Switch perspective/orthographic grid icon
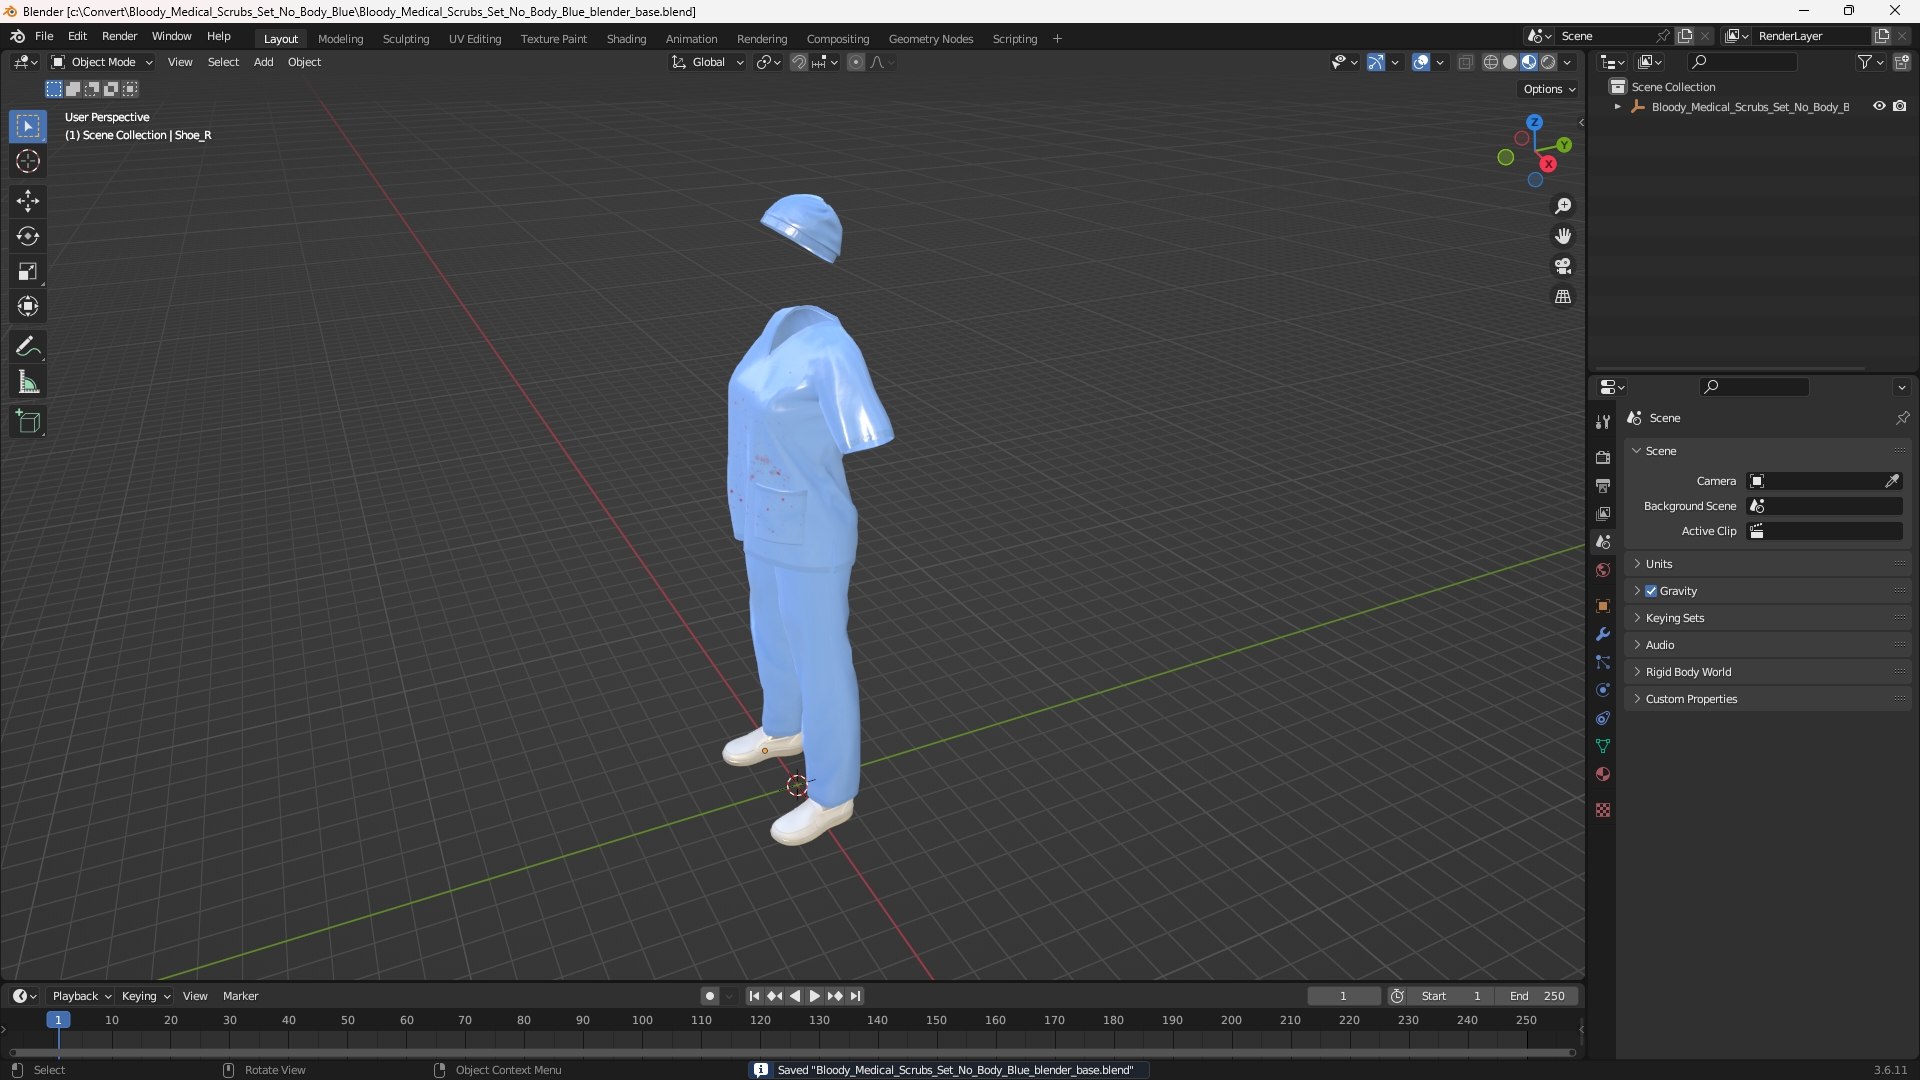Image resolution: width=1920 pixels, height=1080 pixels. tap(1563, 297)
